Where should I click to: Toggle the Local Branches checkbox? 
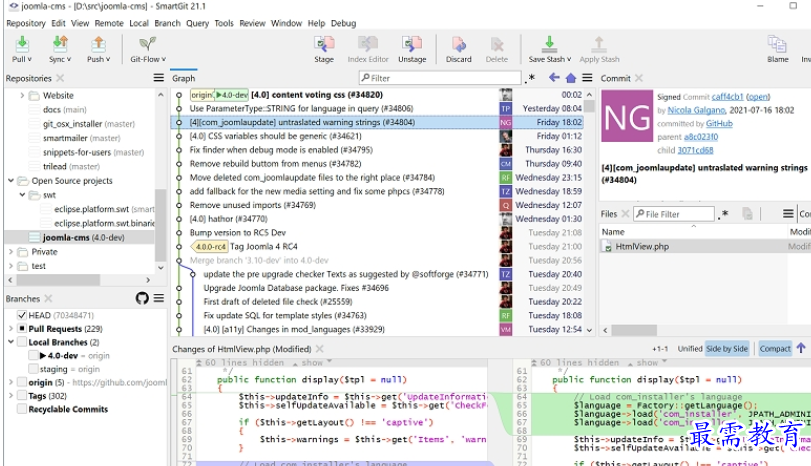pyautogui.click(x=22, y=342)
